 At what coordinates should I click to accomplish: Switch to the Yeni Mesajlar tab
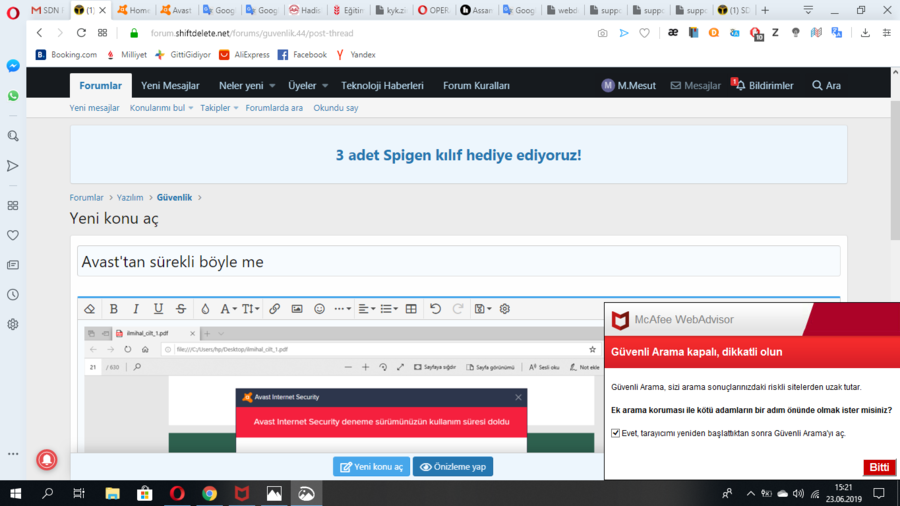[x=170, y=86]
